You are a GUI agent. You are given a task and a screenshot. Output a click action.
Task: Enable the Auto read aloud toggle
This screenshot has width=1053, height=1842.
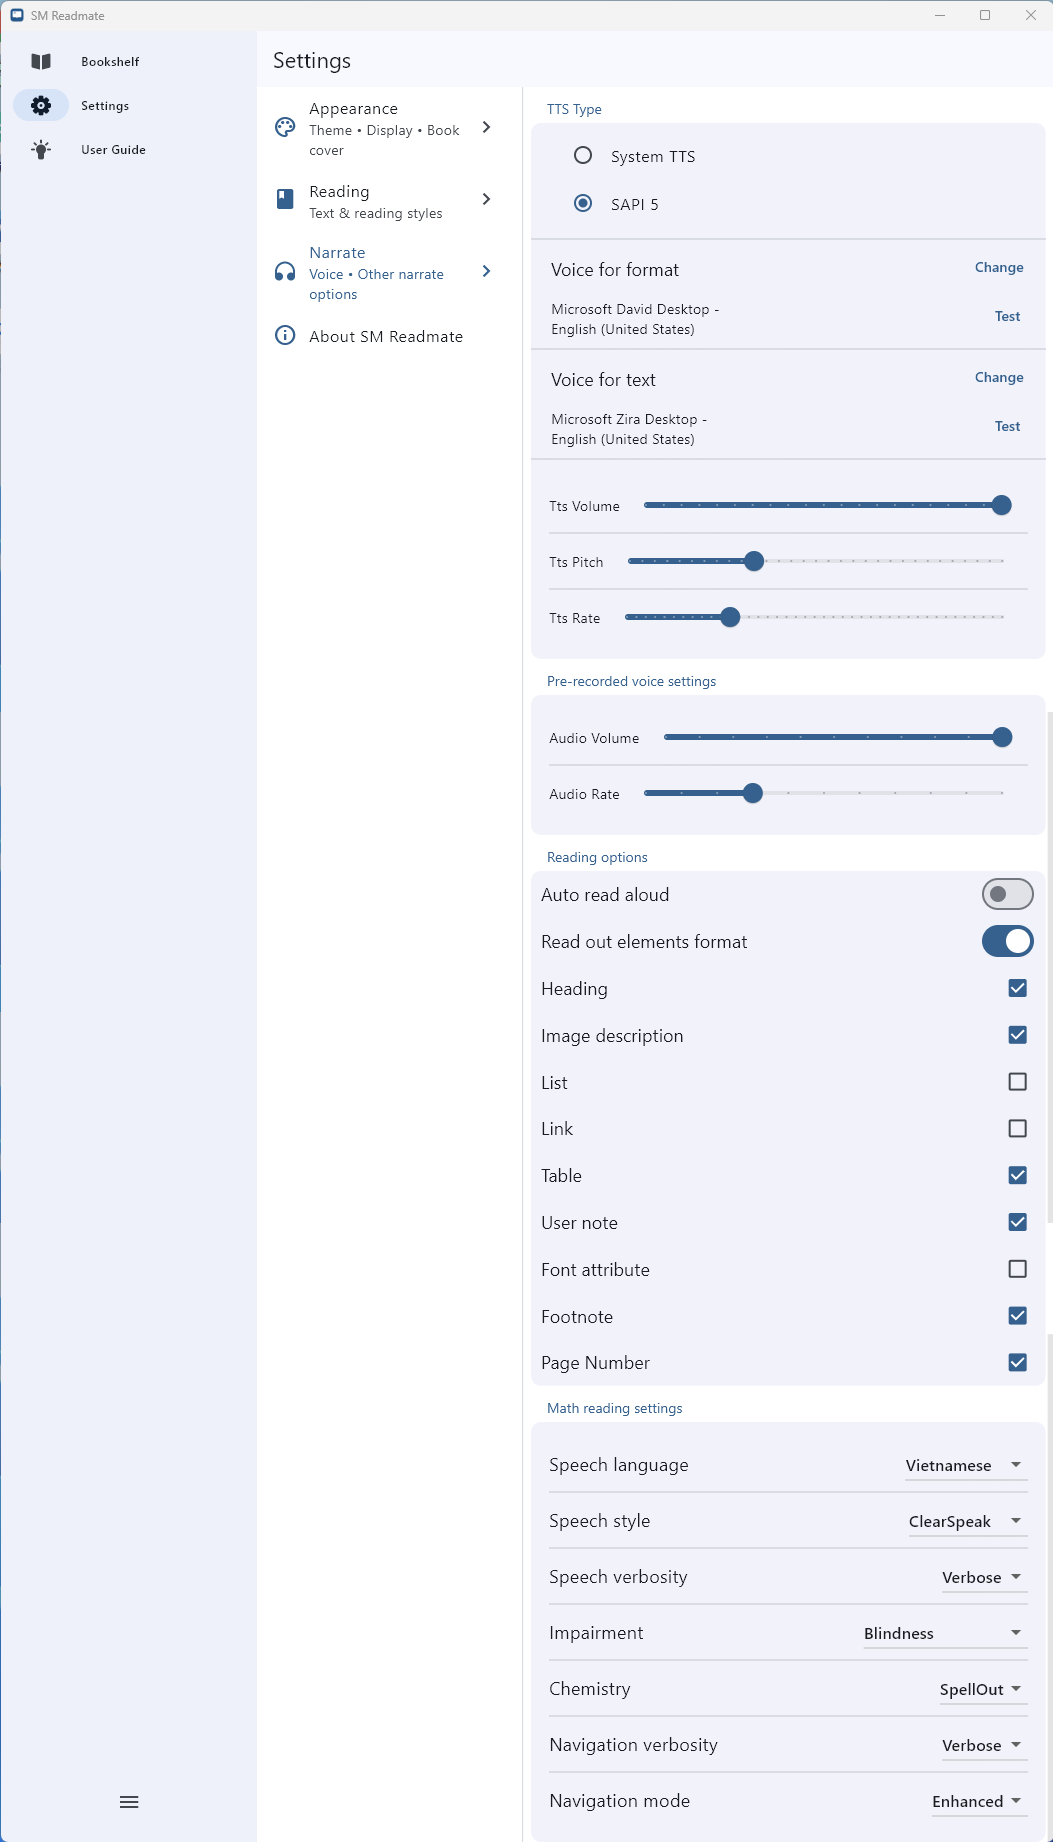[x=1007, y=893]
